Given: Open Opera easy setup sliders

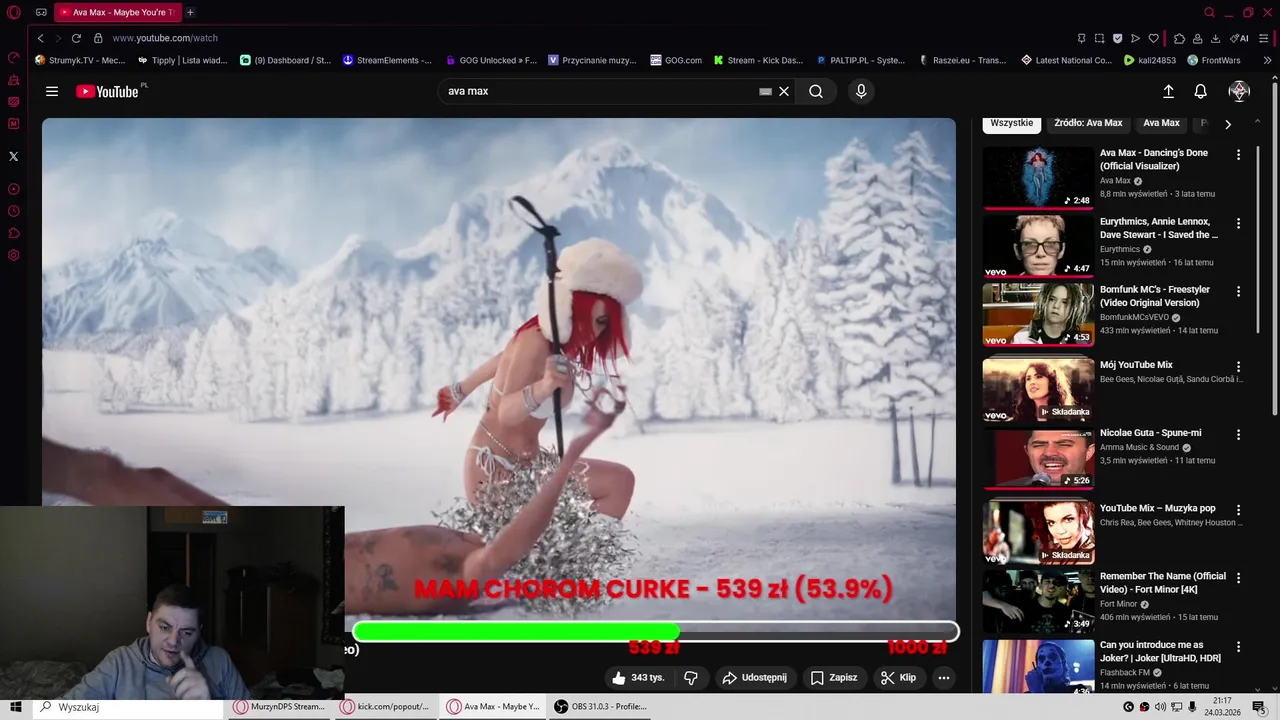Looking at the screenshot, I should pos(1265,38).
